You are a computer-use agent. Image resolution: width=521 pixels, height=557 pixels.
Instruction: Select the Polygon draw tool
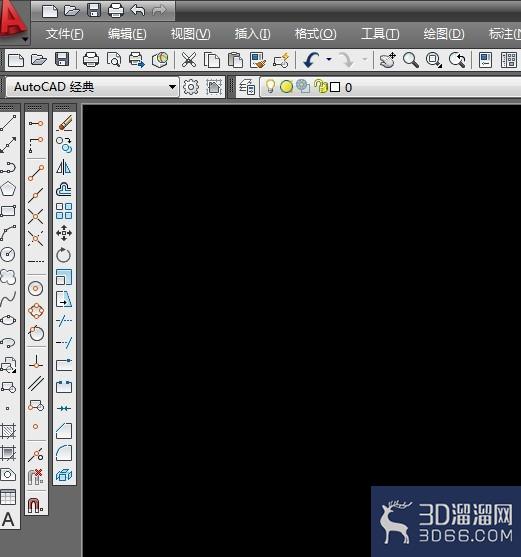pos(8,189)
